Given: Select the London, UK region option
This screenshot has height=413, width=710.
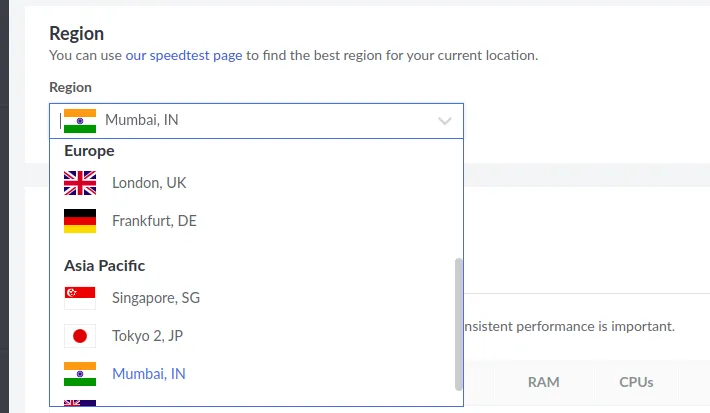Looking at the screenshot, I should coord(149,183).
